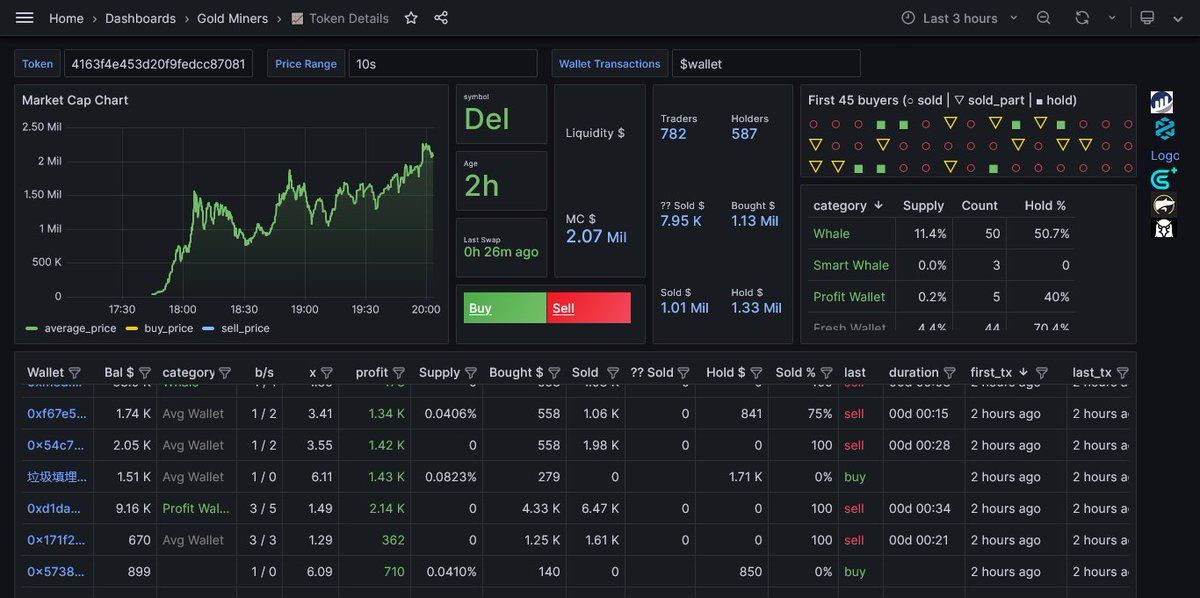The width and height of the screenshot is (1200, 598).
Task: Click Token Details dashboard title
Action: point(349,18)
